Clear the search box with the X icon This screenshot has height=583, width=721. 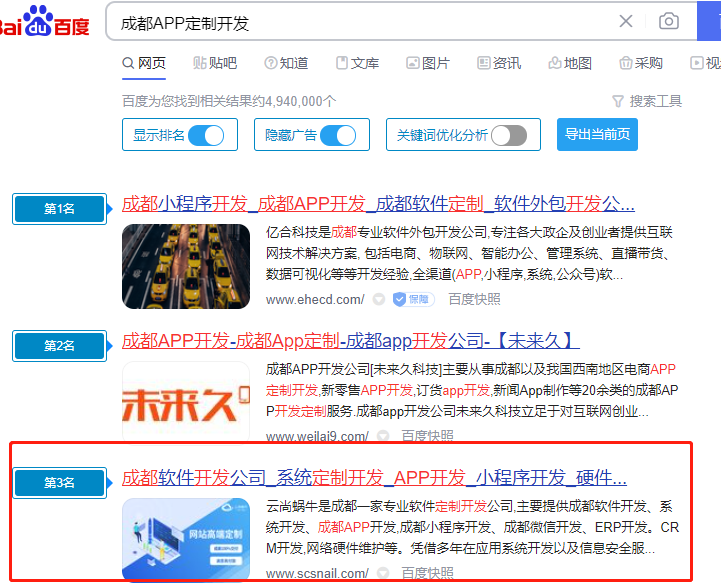pyautogui.click(x=626, y=22)
